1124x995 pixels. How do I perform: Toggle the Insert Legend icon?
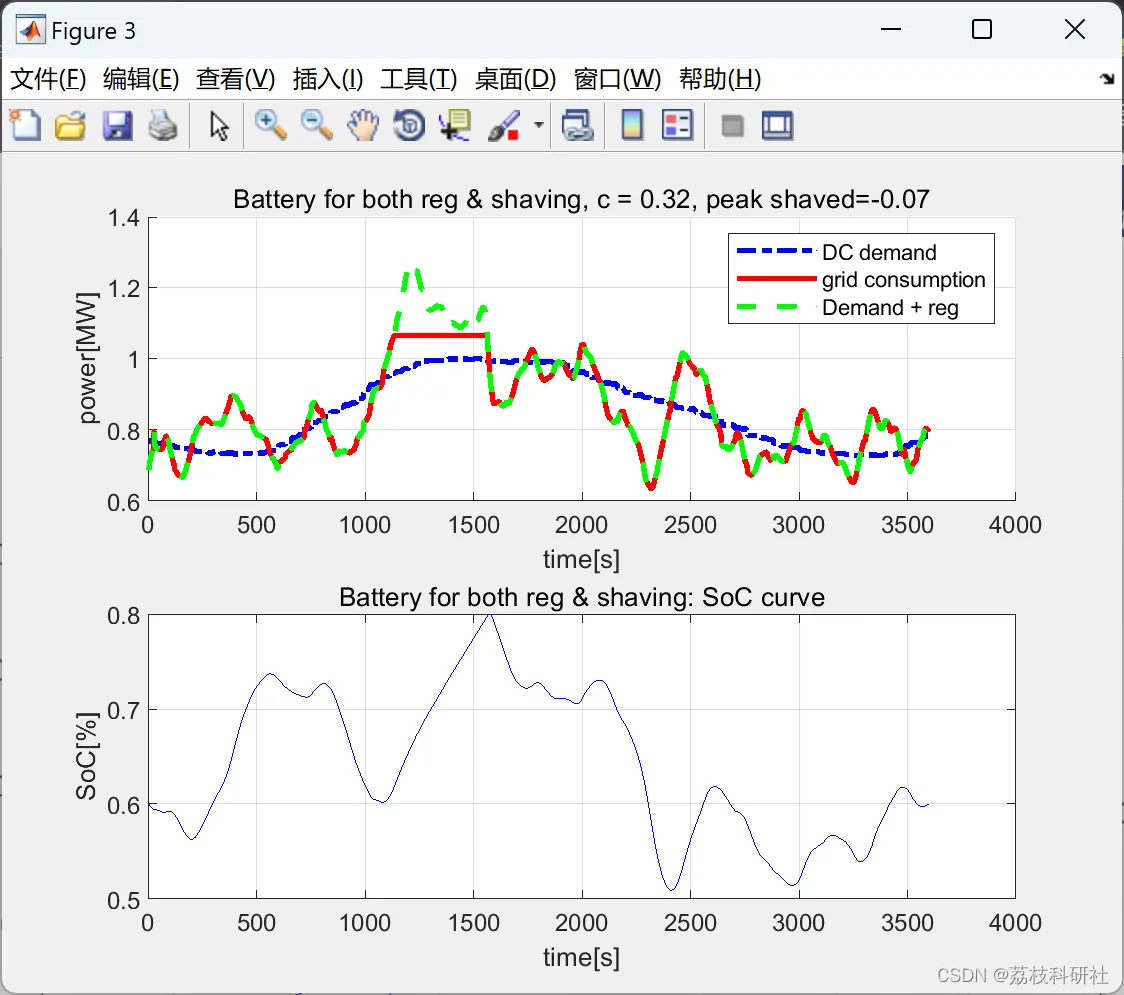tap(677, 125)
